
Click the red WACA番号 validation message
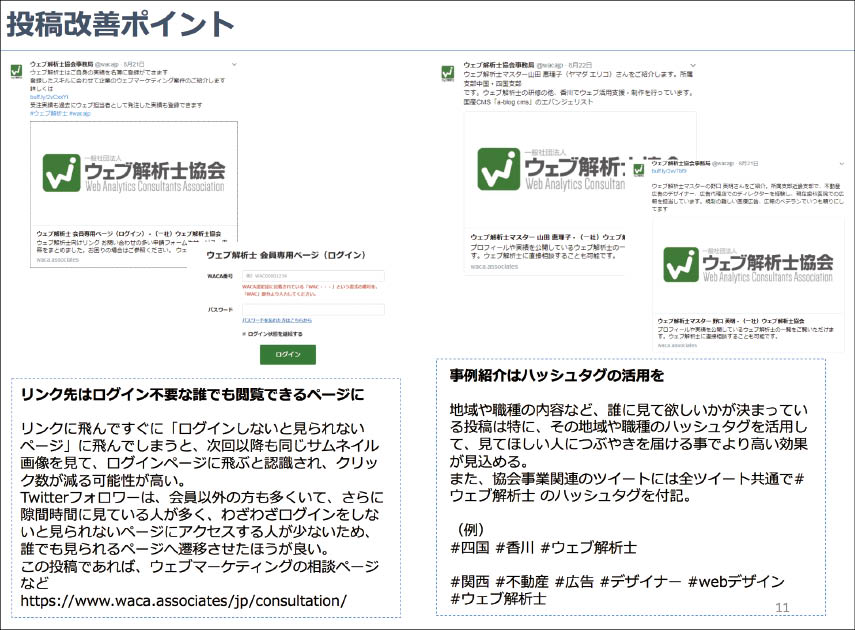coord(310,290)
